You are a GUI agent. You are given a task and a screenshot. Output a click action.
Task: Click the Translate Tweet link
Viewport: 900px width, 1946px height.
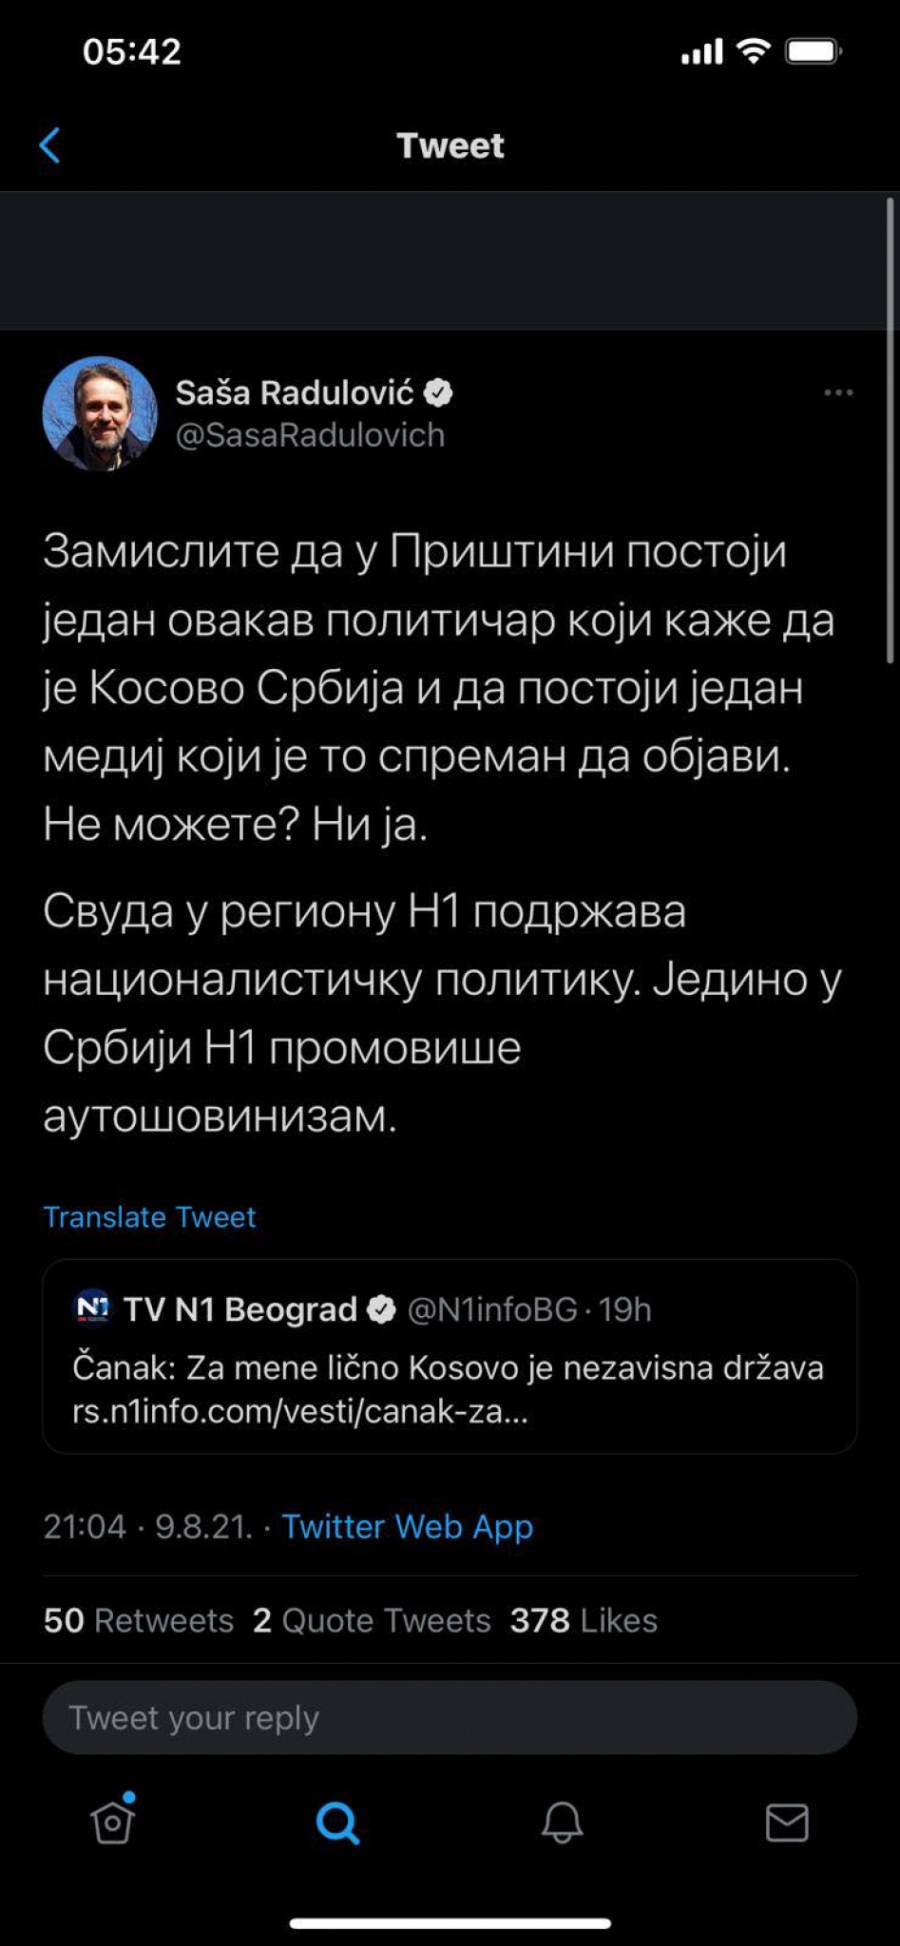coord(149,1217)
